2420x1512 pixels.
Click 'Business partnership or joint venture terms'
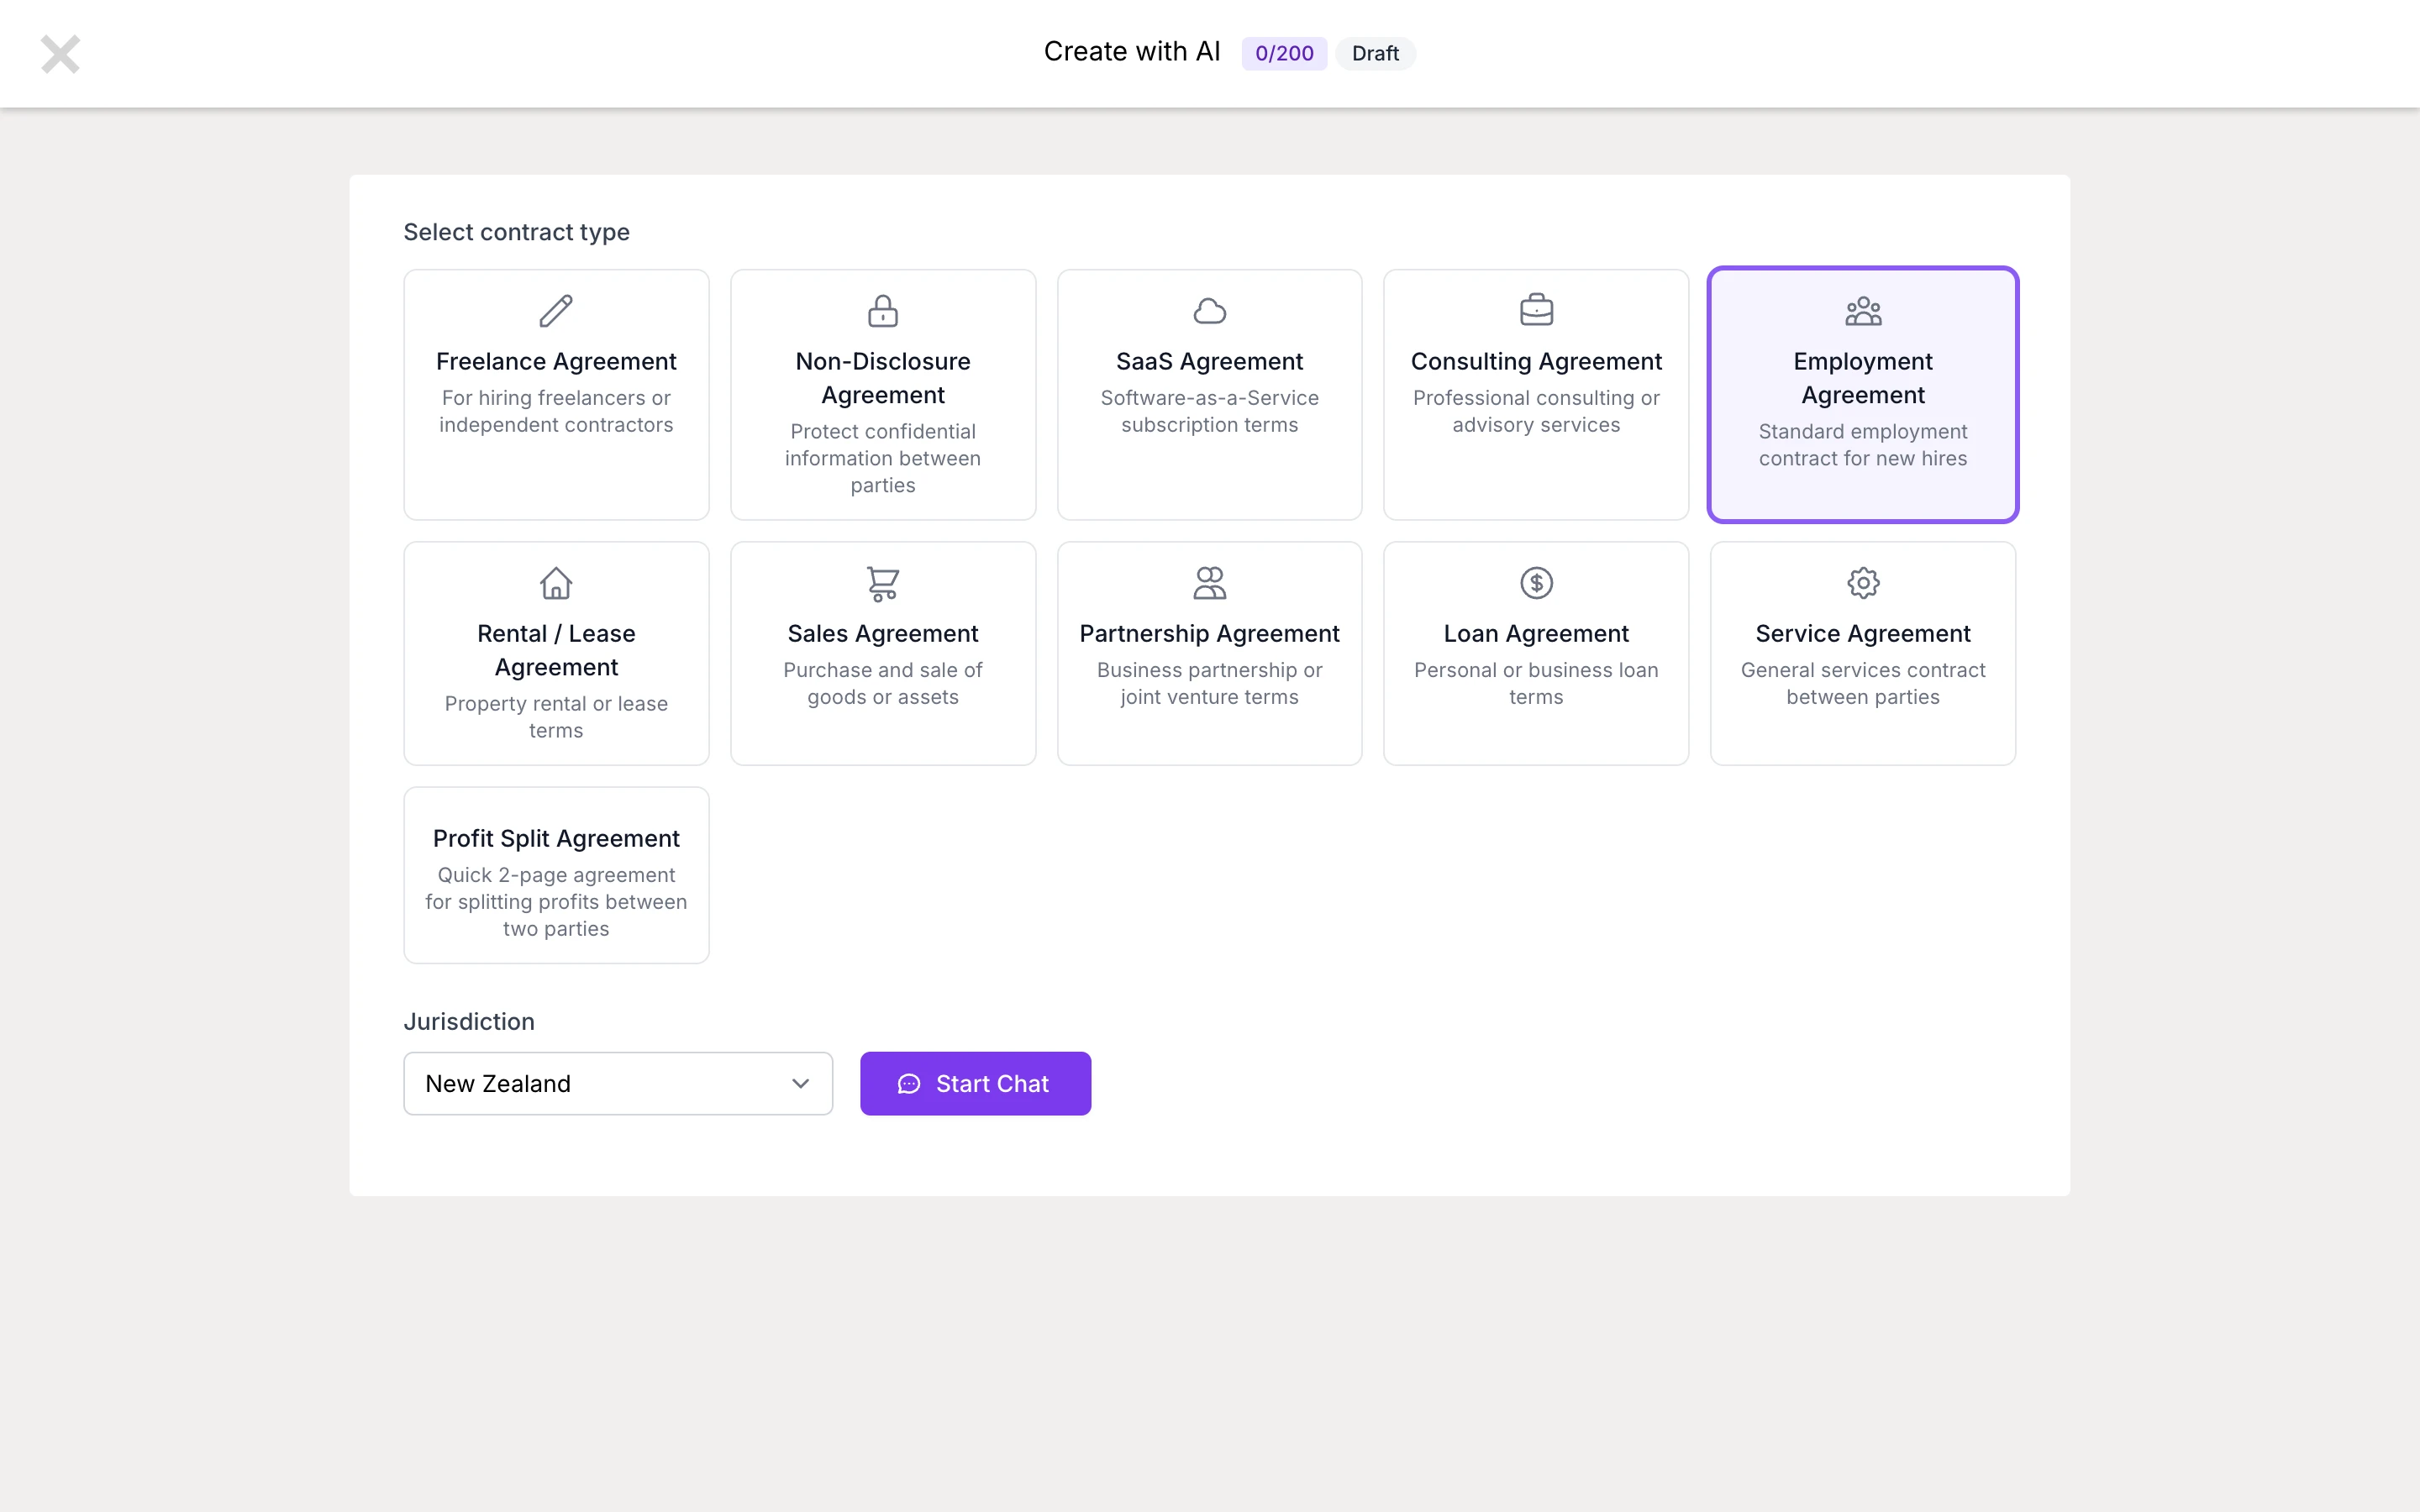click(x=1210, y=683)
